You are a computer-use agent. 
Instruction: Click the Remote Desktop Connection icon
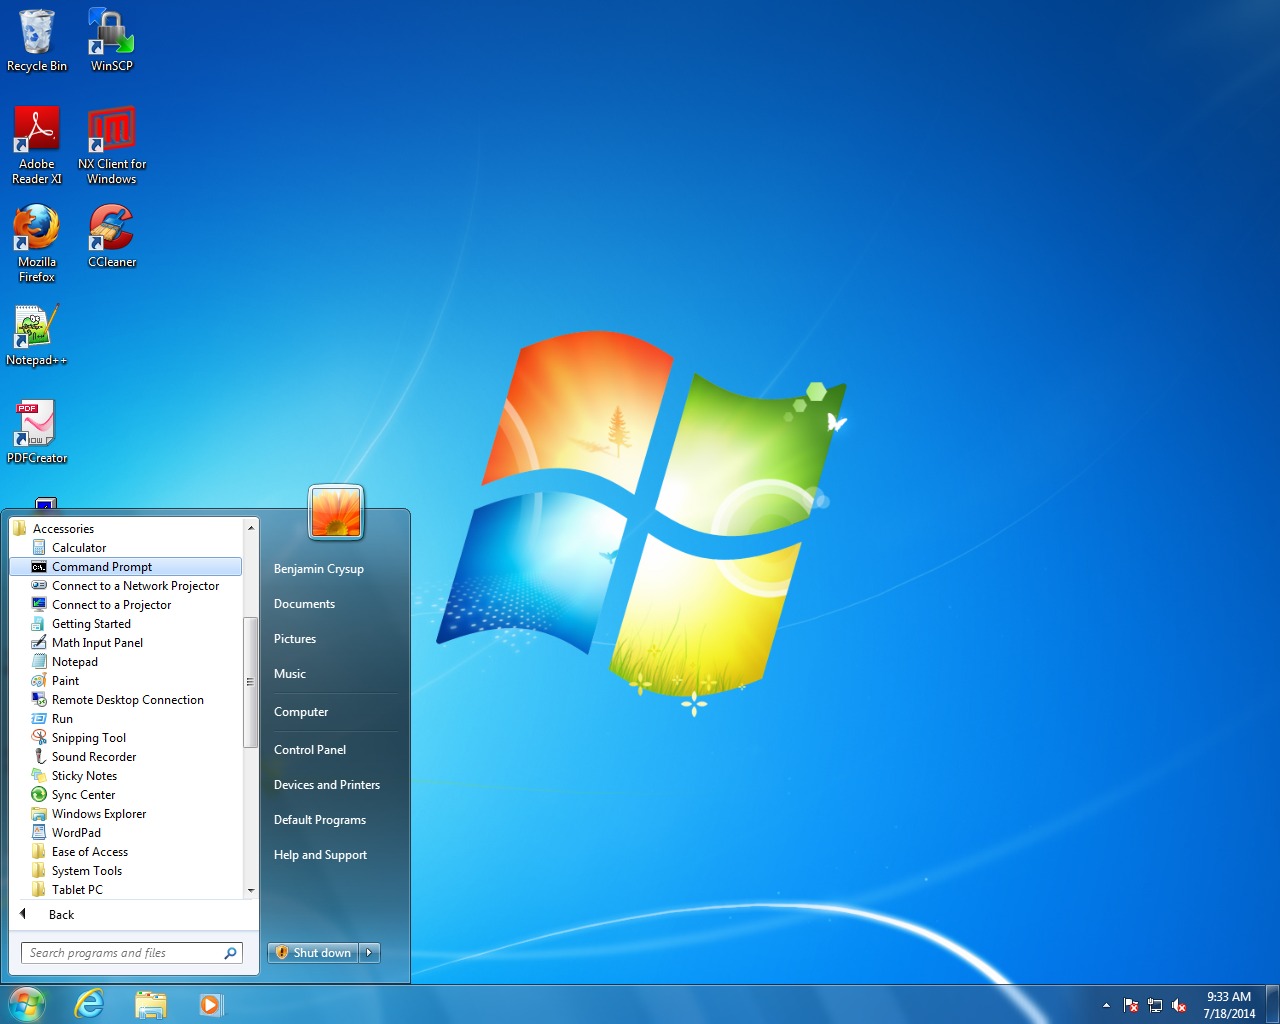pyautogui.click(x=39, y=700)
